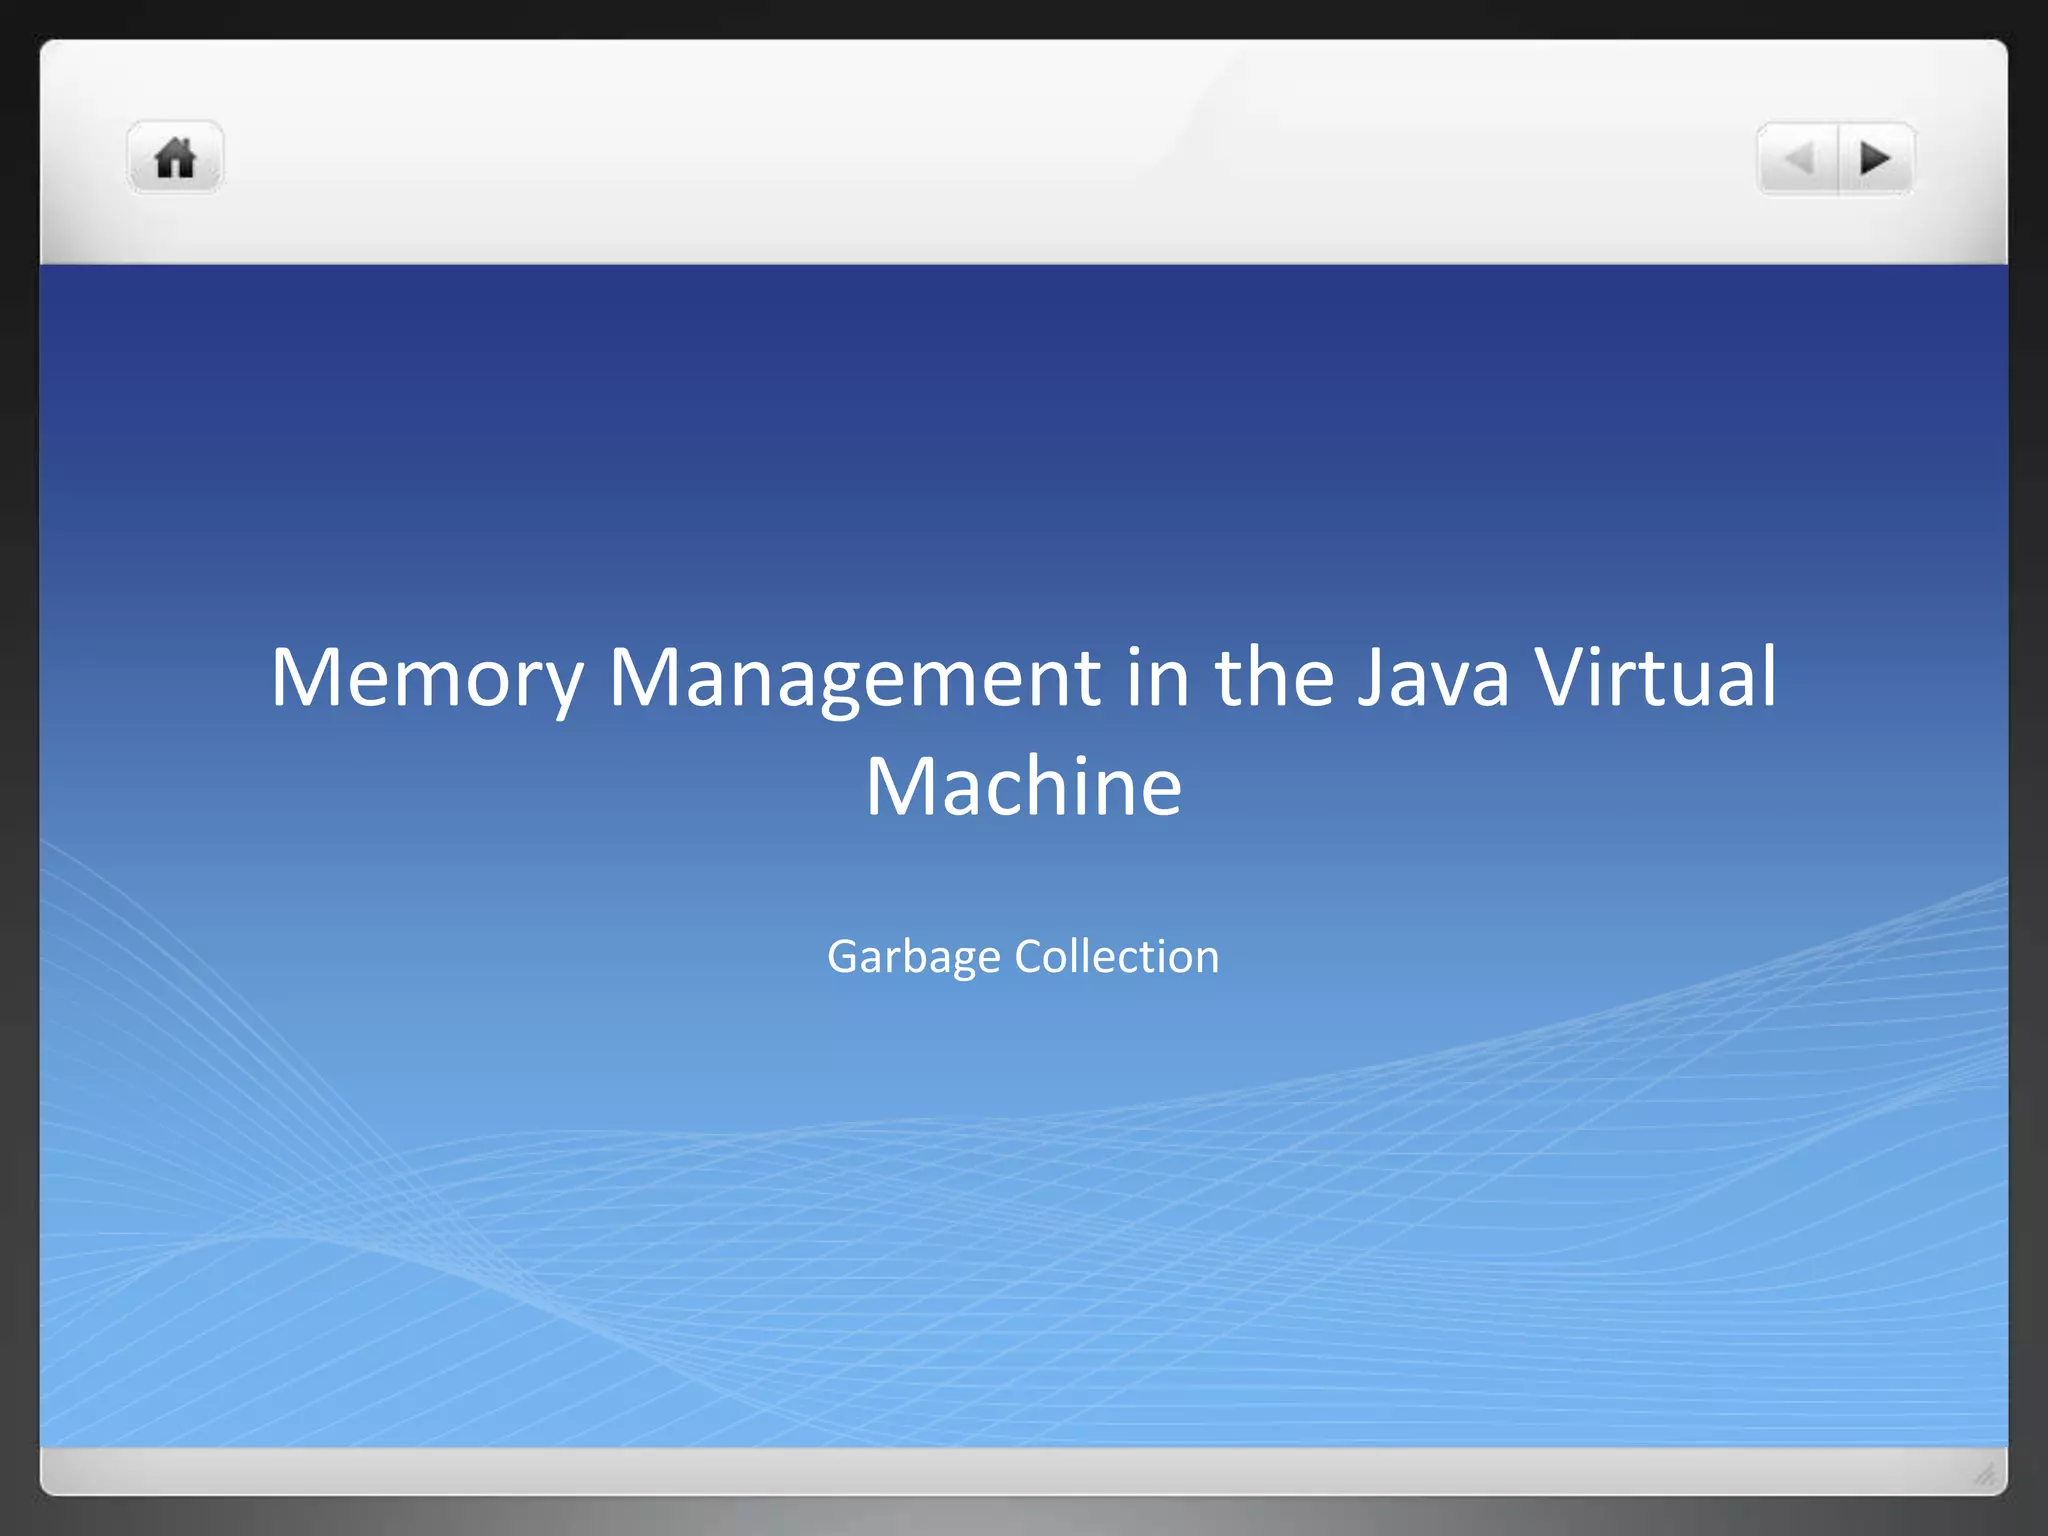Click the word "Machine" on second title line
Screen dimensions: 2048x1536
click(x=1023, y=787)
